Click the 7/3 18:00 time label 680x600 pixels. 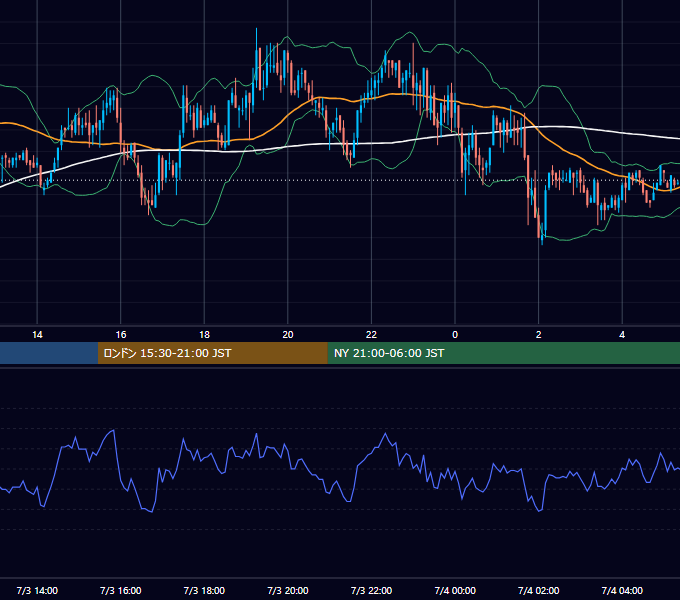coord(204,590)
